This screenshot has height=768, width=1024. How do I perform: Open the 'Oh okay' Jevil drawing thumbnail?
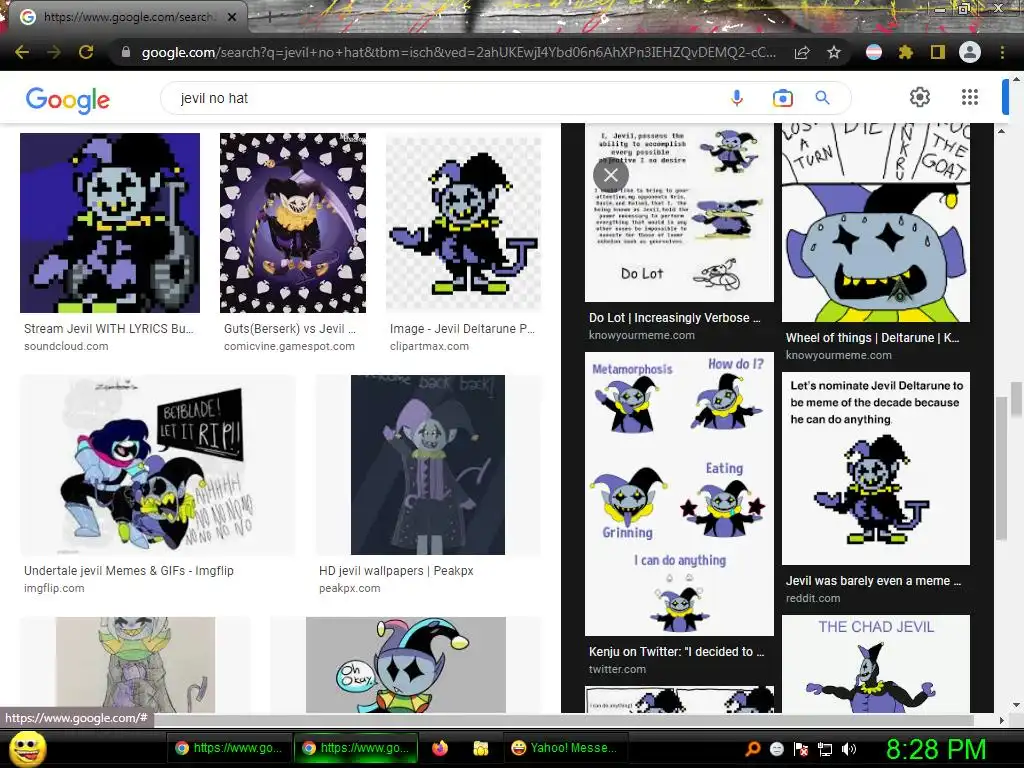coord(406,665)
